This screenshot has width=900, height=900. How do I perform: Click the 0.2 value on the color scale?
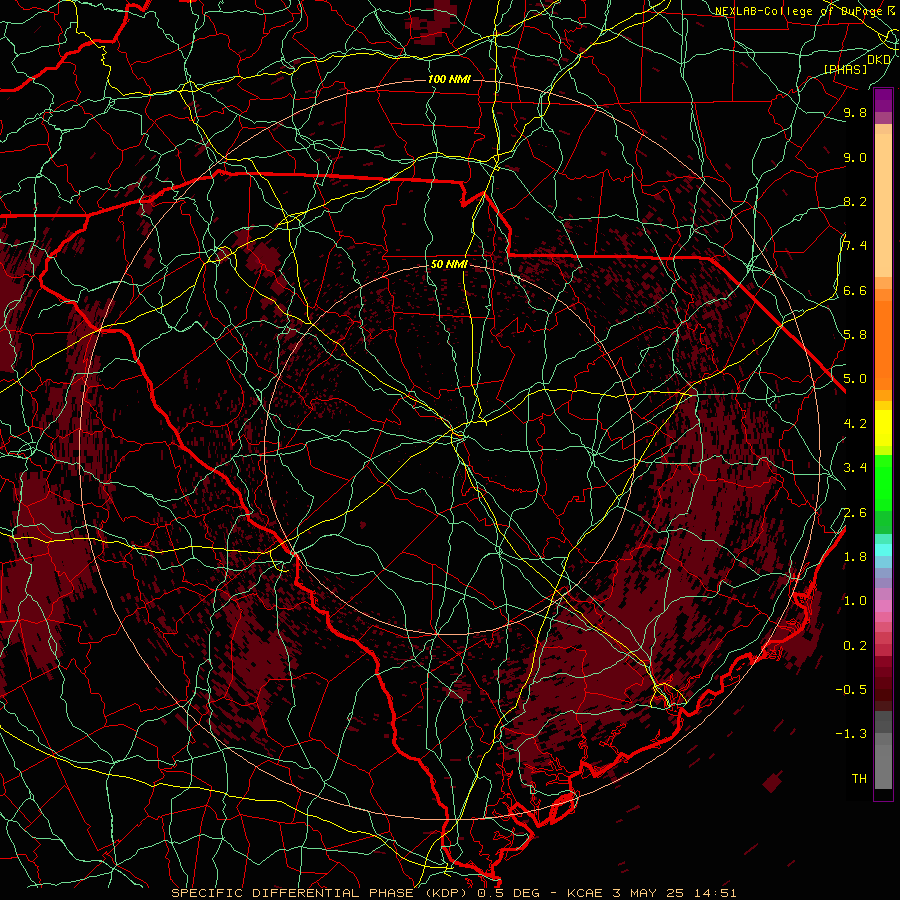(855, 646)
